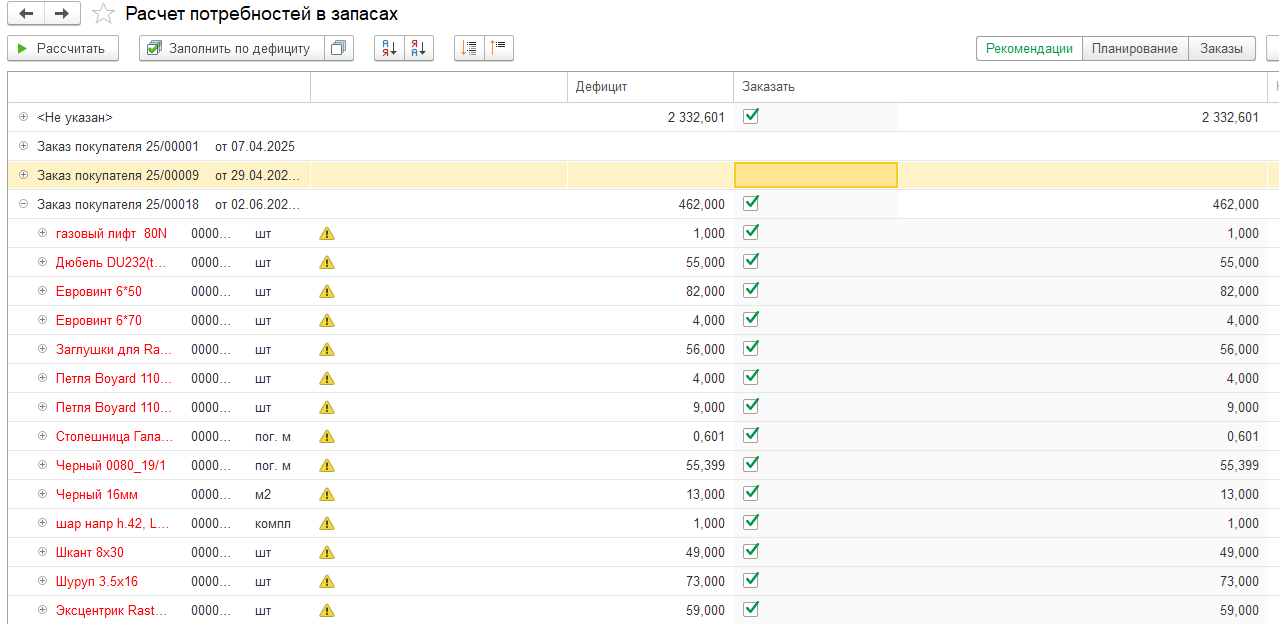1279x639 pixels.
Task: Sort list ascending А-Я
Action: [389, 48]
